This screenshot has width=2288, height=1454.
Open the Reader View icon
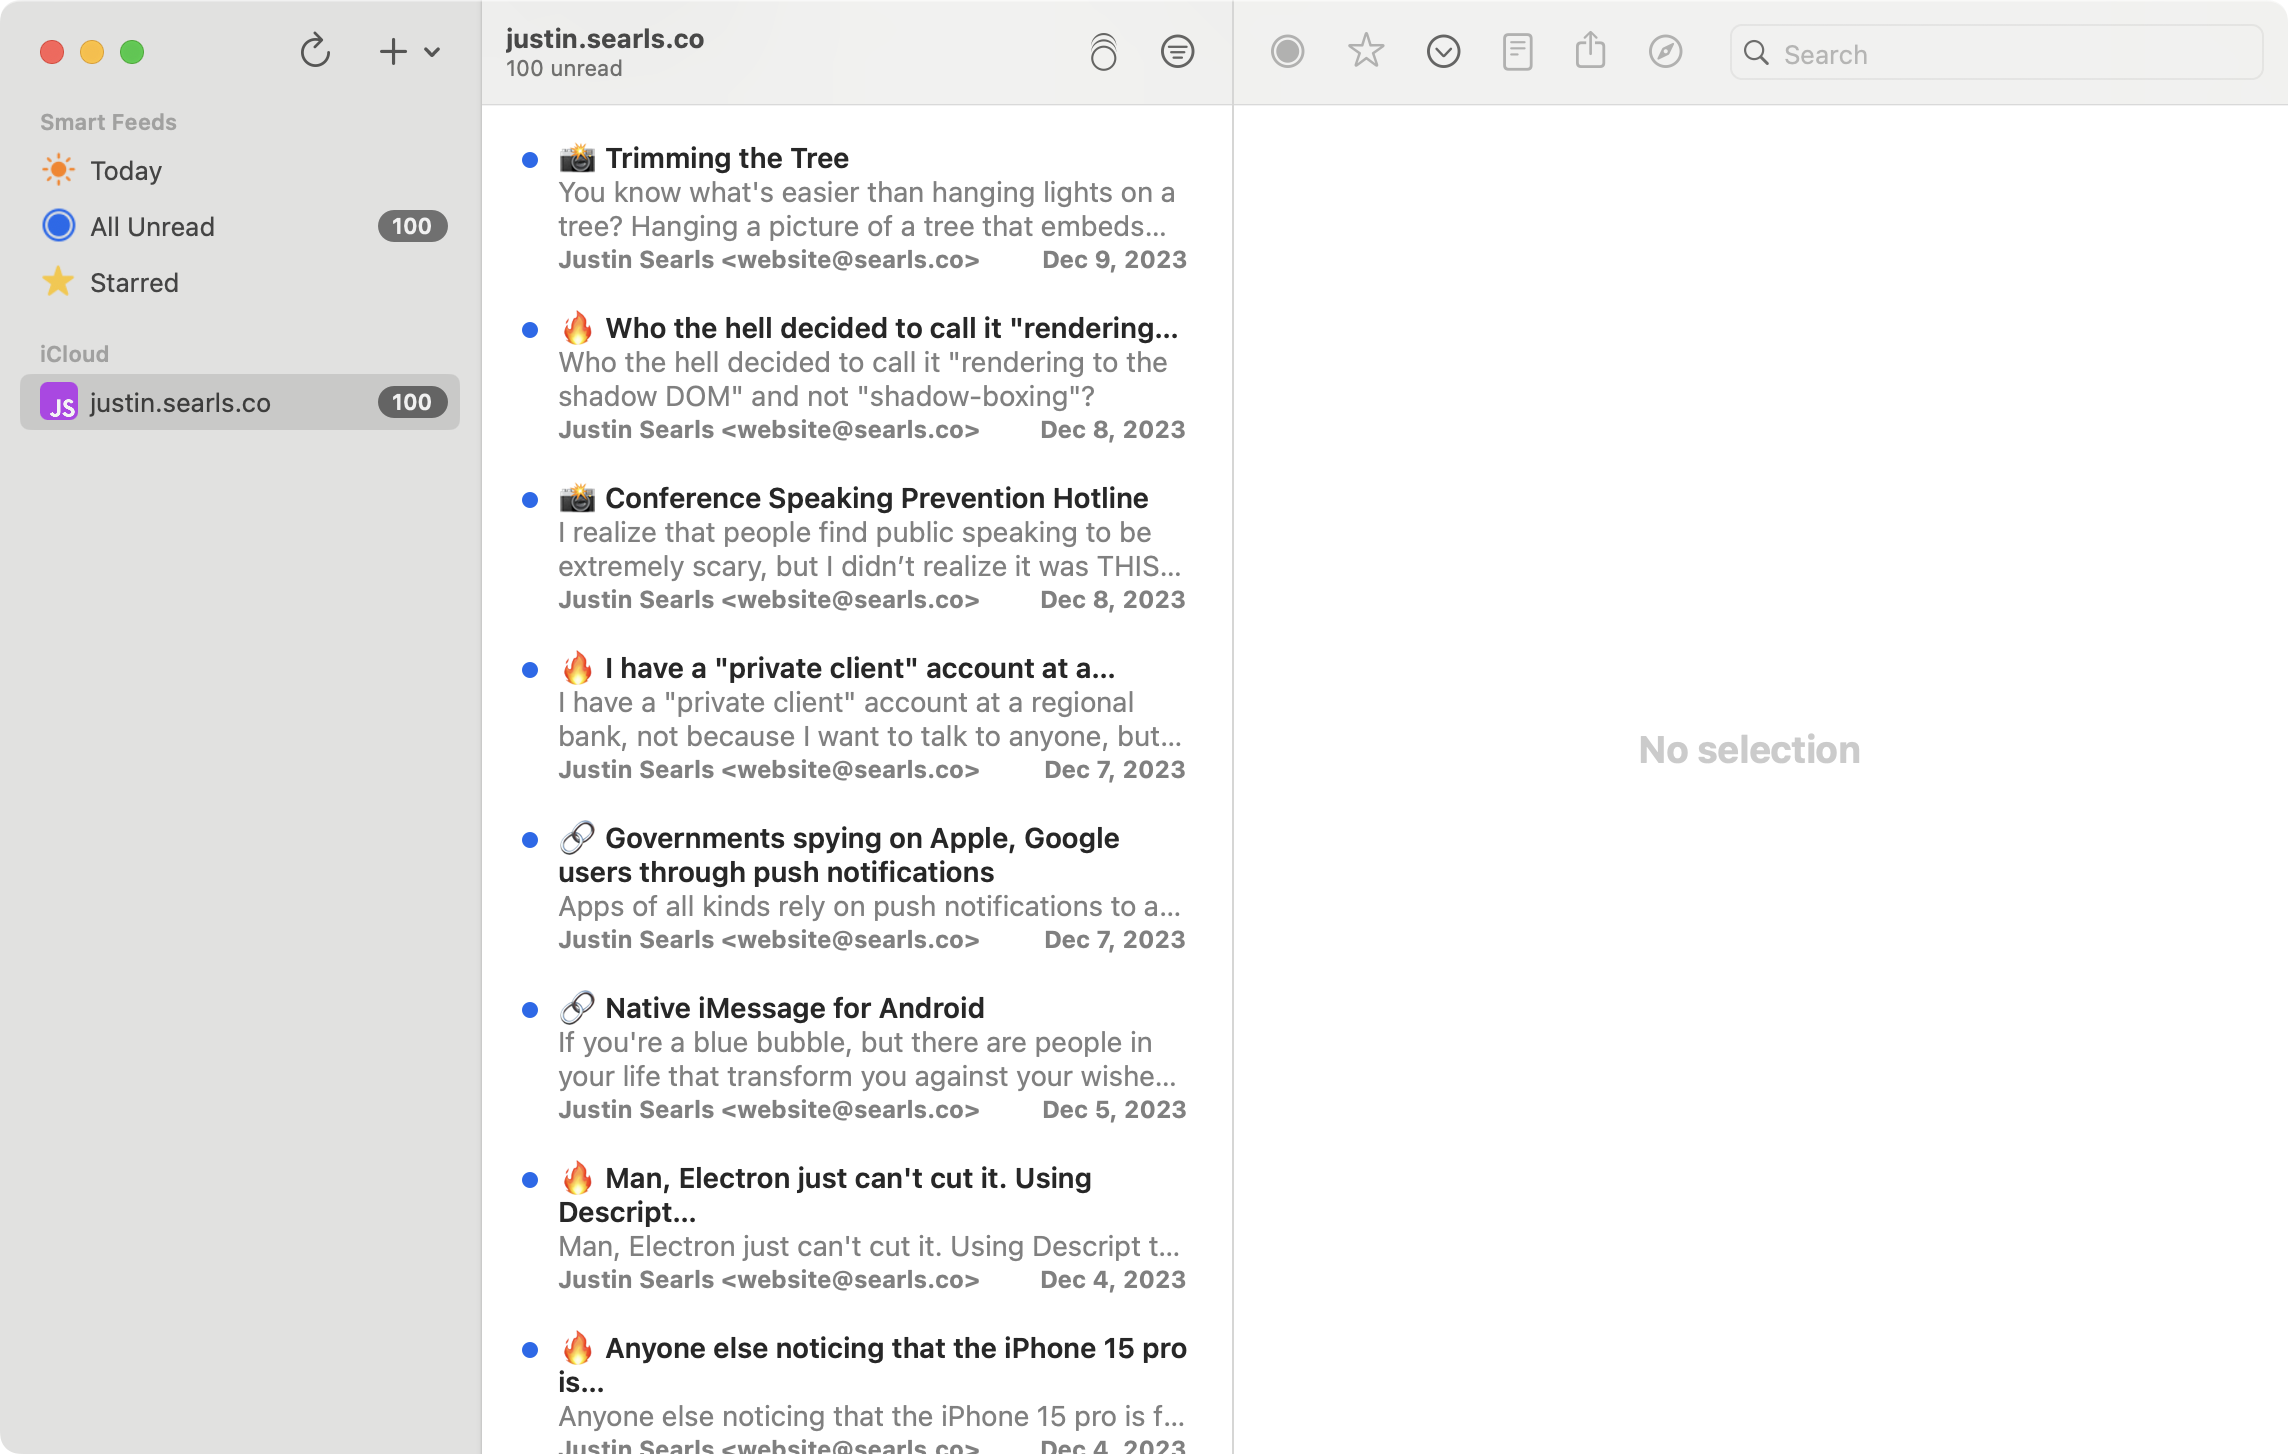pos(1516,51)
